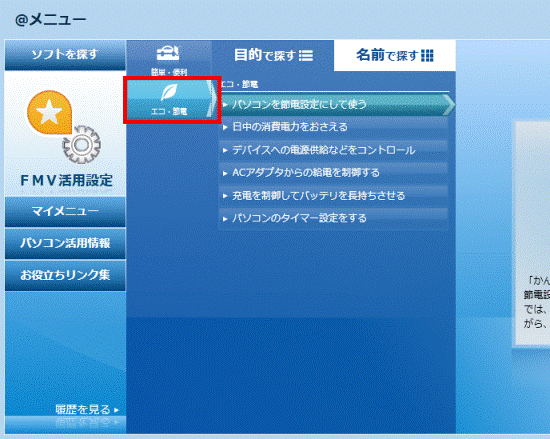This screenshot has width=550, height=439.
Task: Click the gear icon under the star
Action: coord(81,144)
